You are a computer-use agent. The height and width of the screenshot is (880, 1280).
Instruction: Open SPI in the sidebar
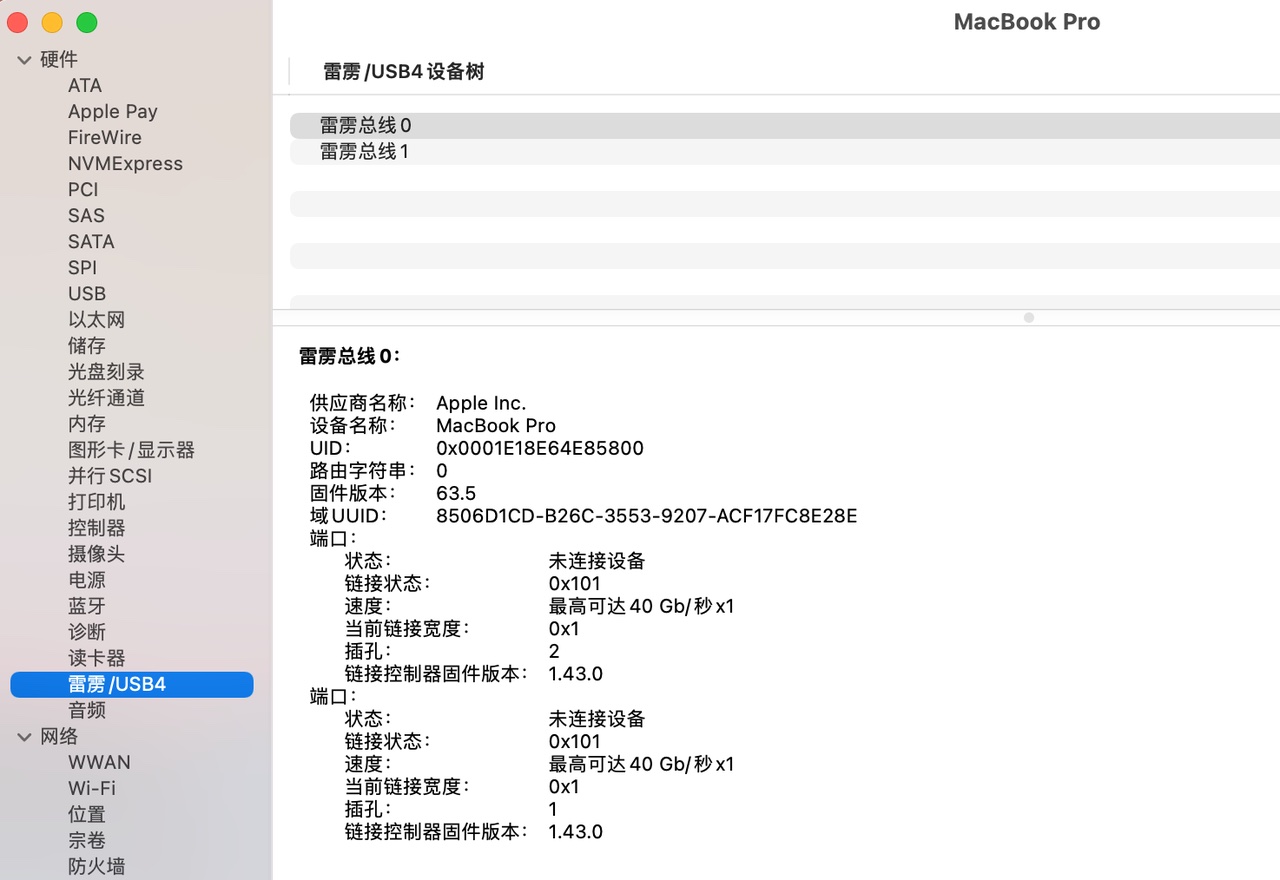click(82, 268)
